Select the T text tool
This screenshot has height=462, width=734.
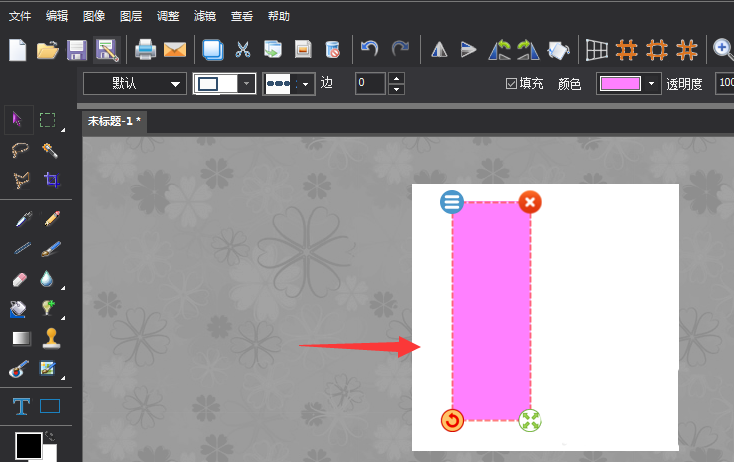click(21, 406)
